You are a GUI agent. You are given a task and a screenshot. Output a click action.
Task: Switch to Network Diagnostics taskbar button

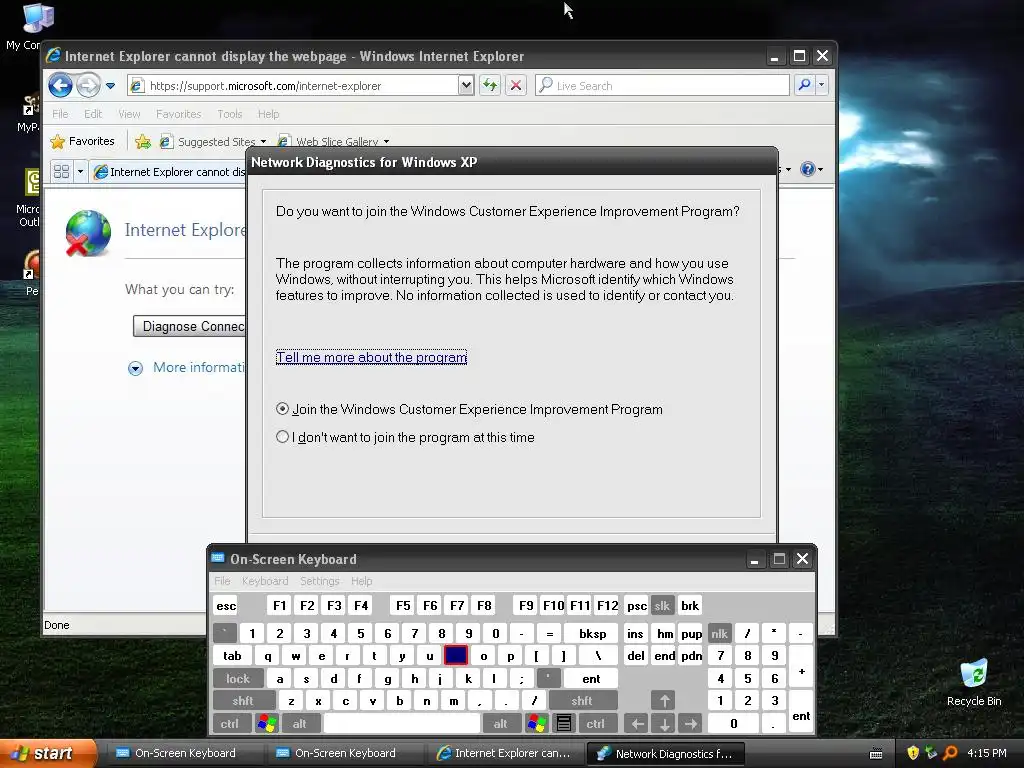coord(666,754)
